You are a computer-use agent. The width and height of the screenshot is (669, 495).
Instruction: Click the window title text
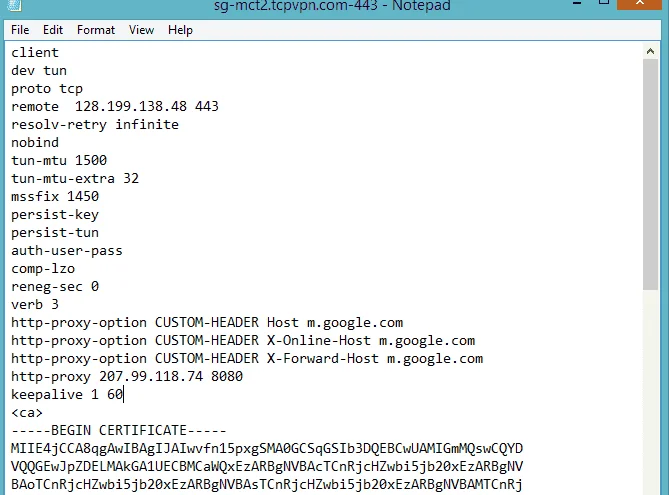(332, 6)
